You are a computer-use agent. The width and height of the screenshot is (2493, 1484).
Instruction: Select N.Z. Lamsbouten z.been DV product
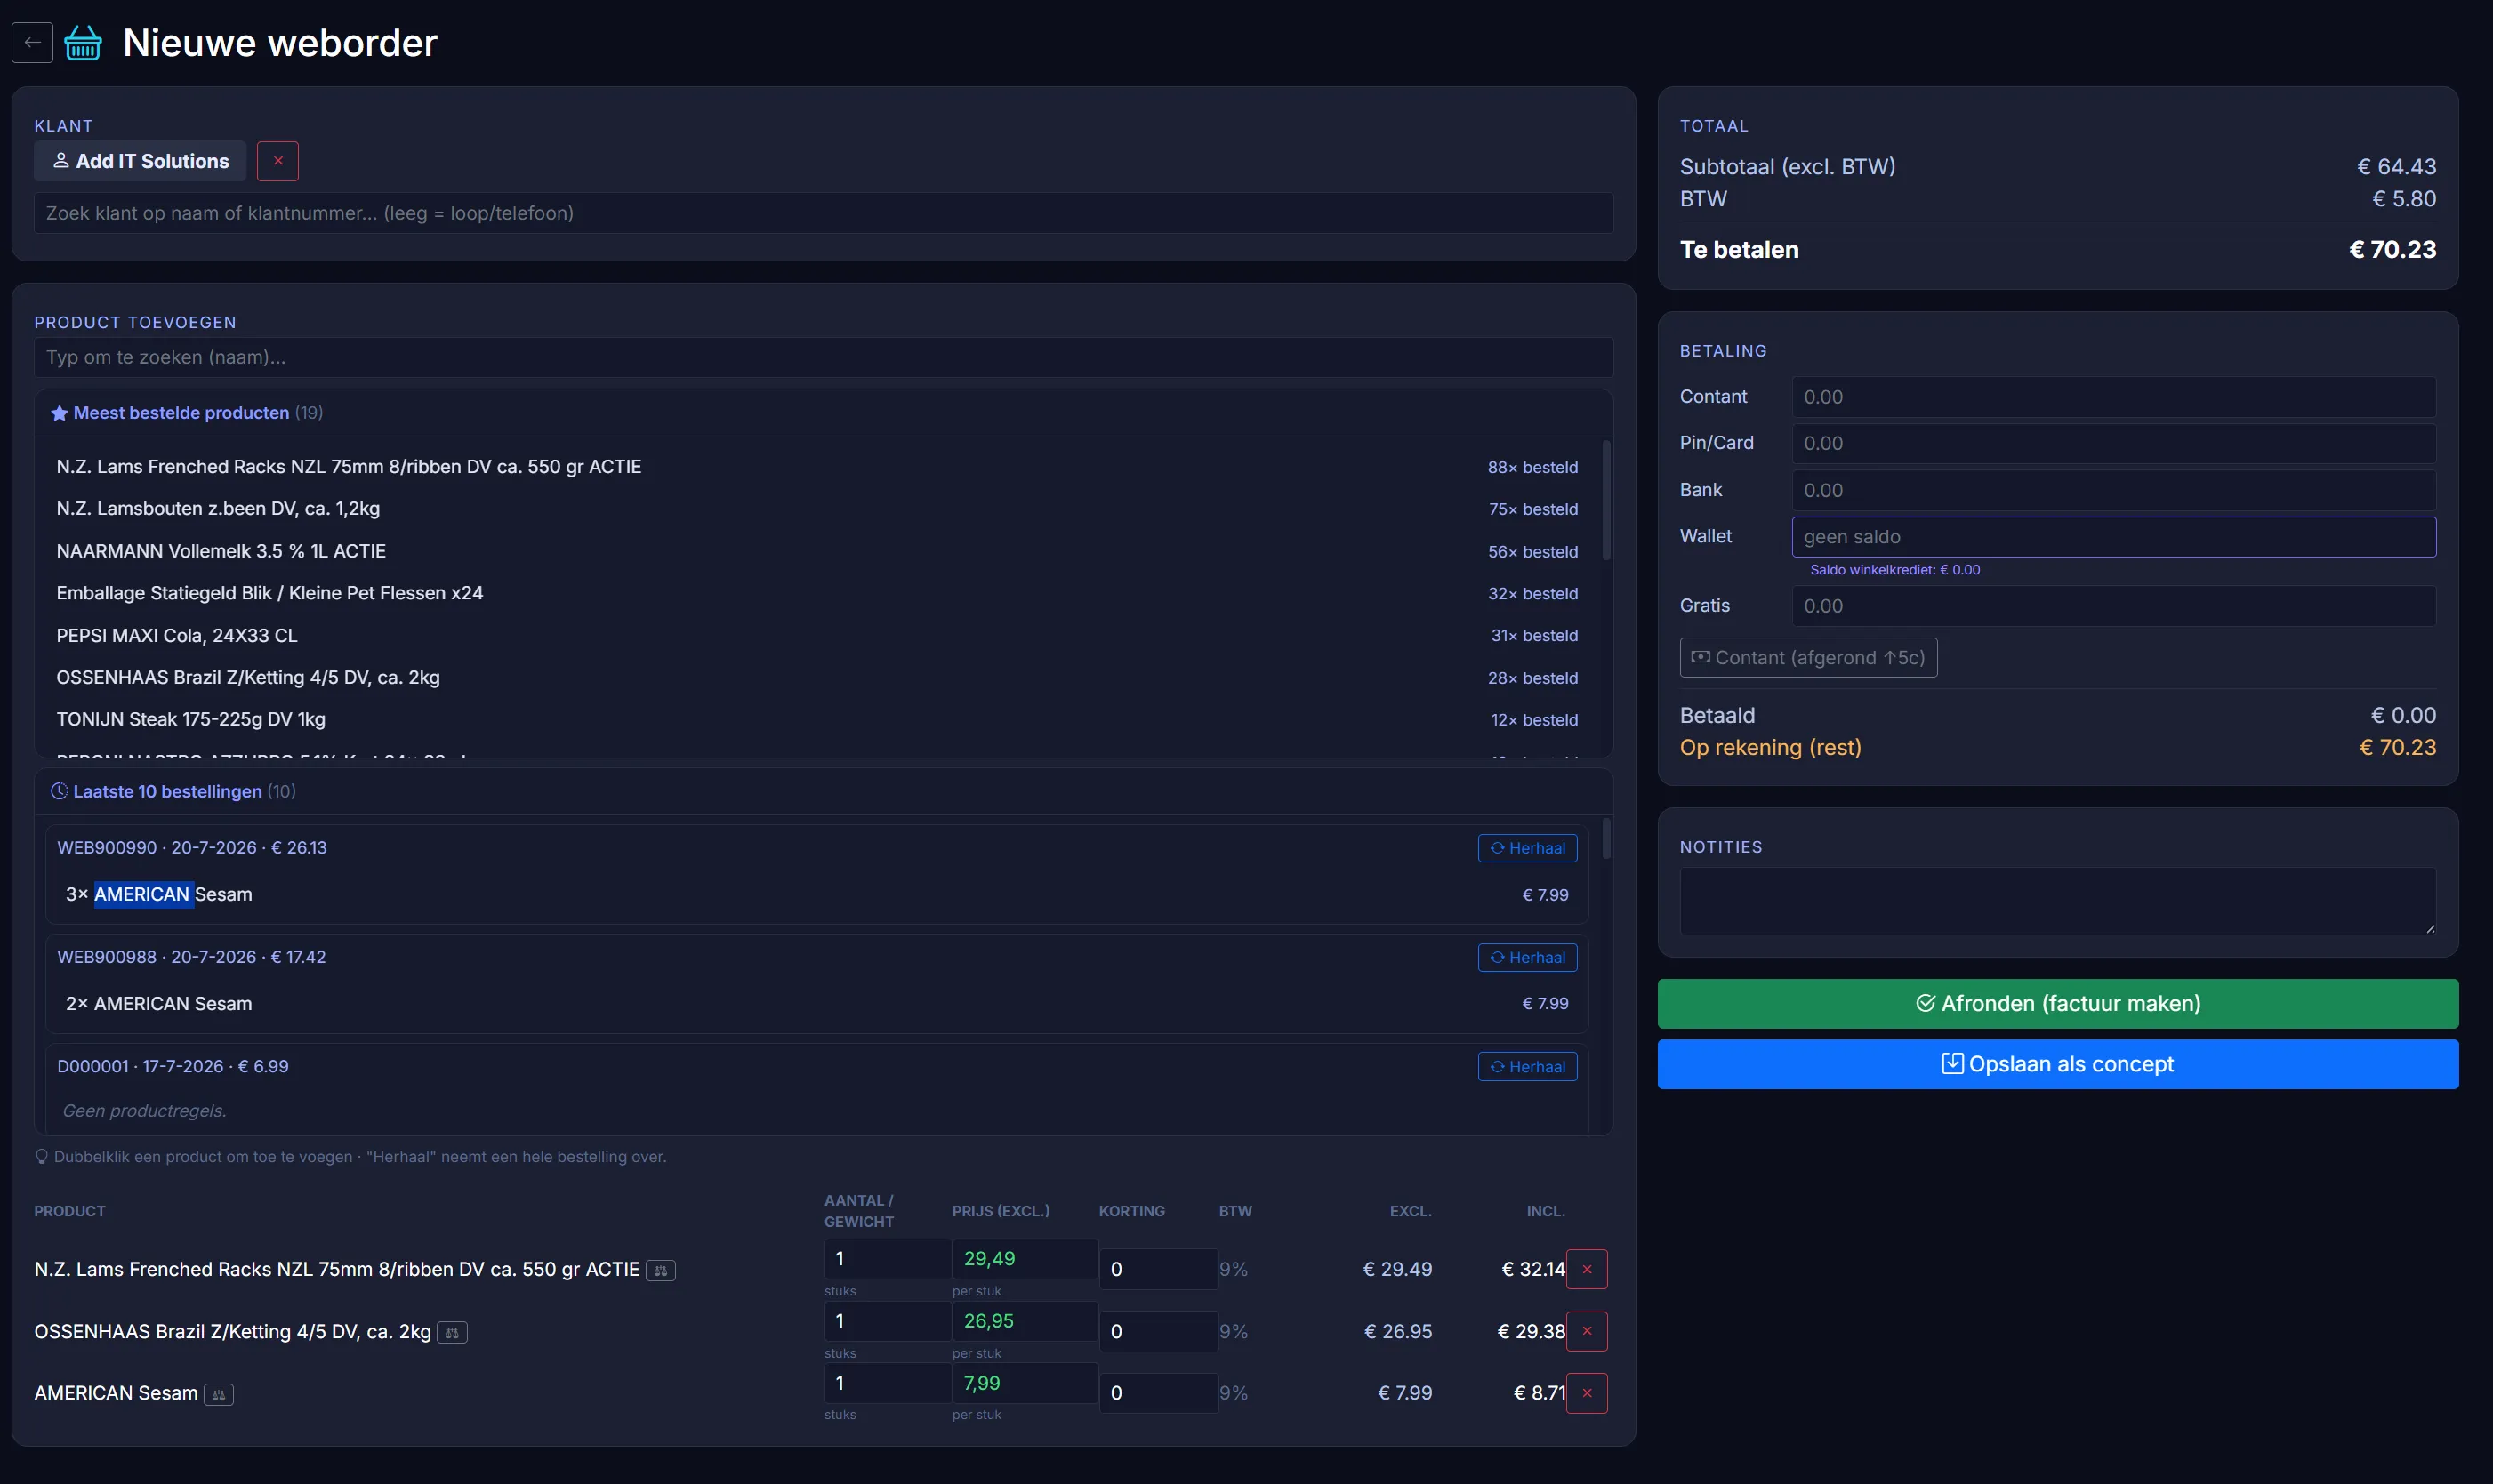[x=817, y=509]
